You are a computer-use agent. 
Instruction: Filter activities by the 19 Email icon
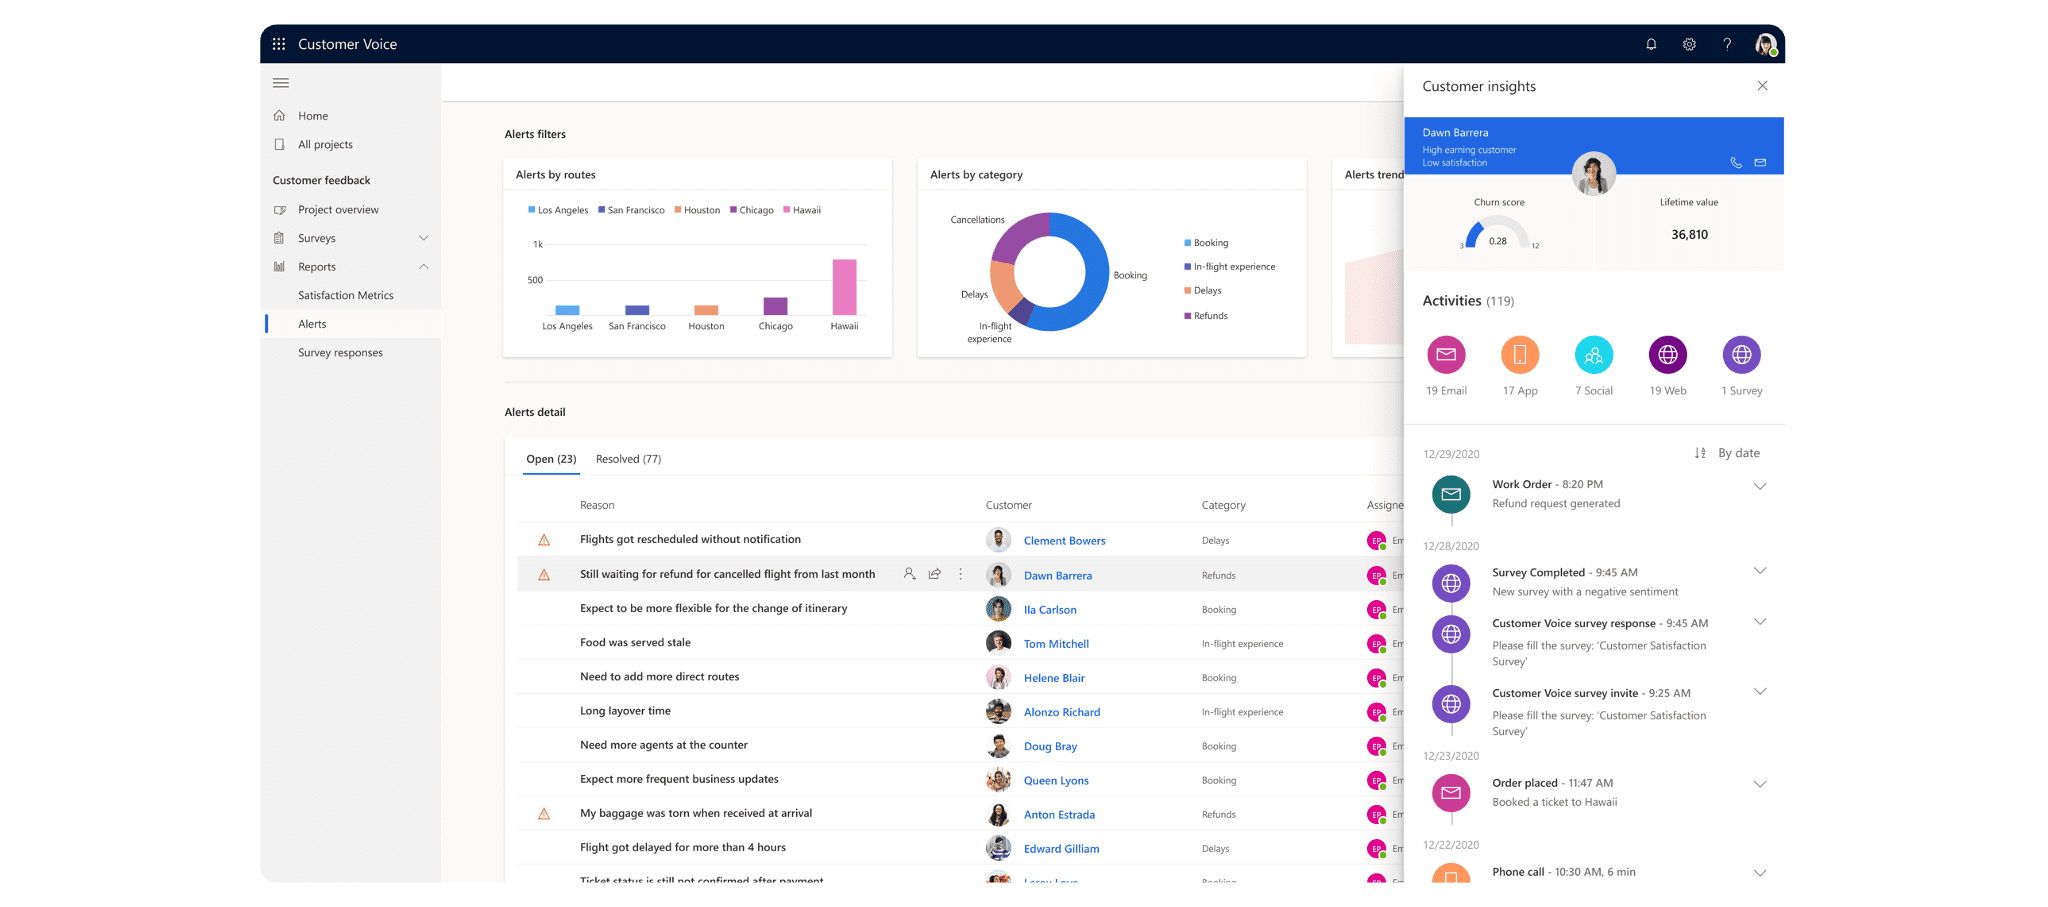tap(1446, 354)
